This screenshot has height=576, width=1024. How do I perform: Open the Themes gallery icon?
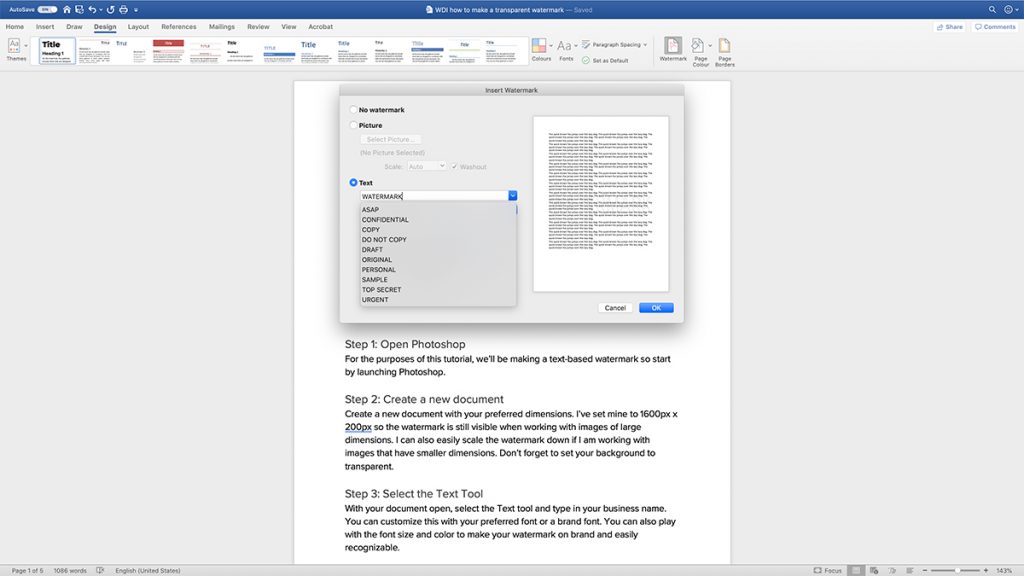tap(16, 46)
